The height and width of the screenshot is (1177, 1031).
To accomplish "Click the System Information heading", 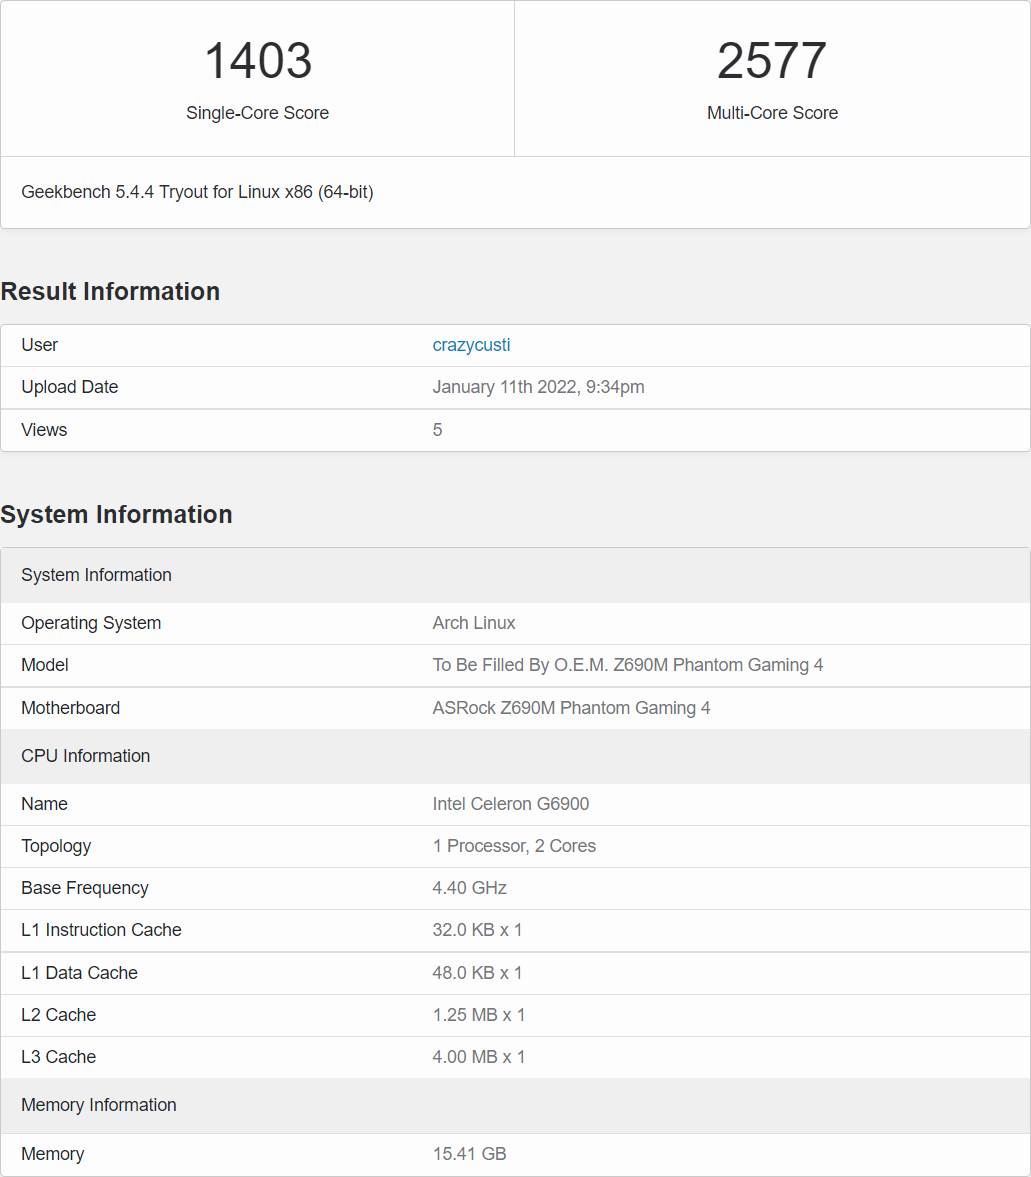I will (x=117, y=514).
